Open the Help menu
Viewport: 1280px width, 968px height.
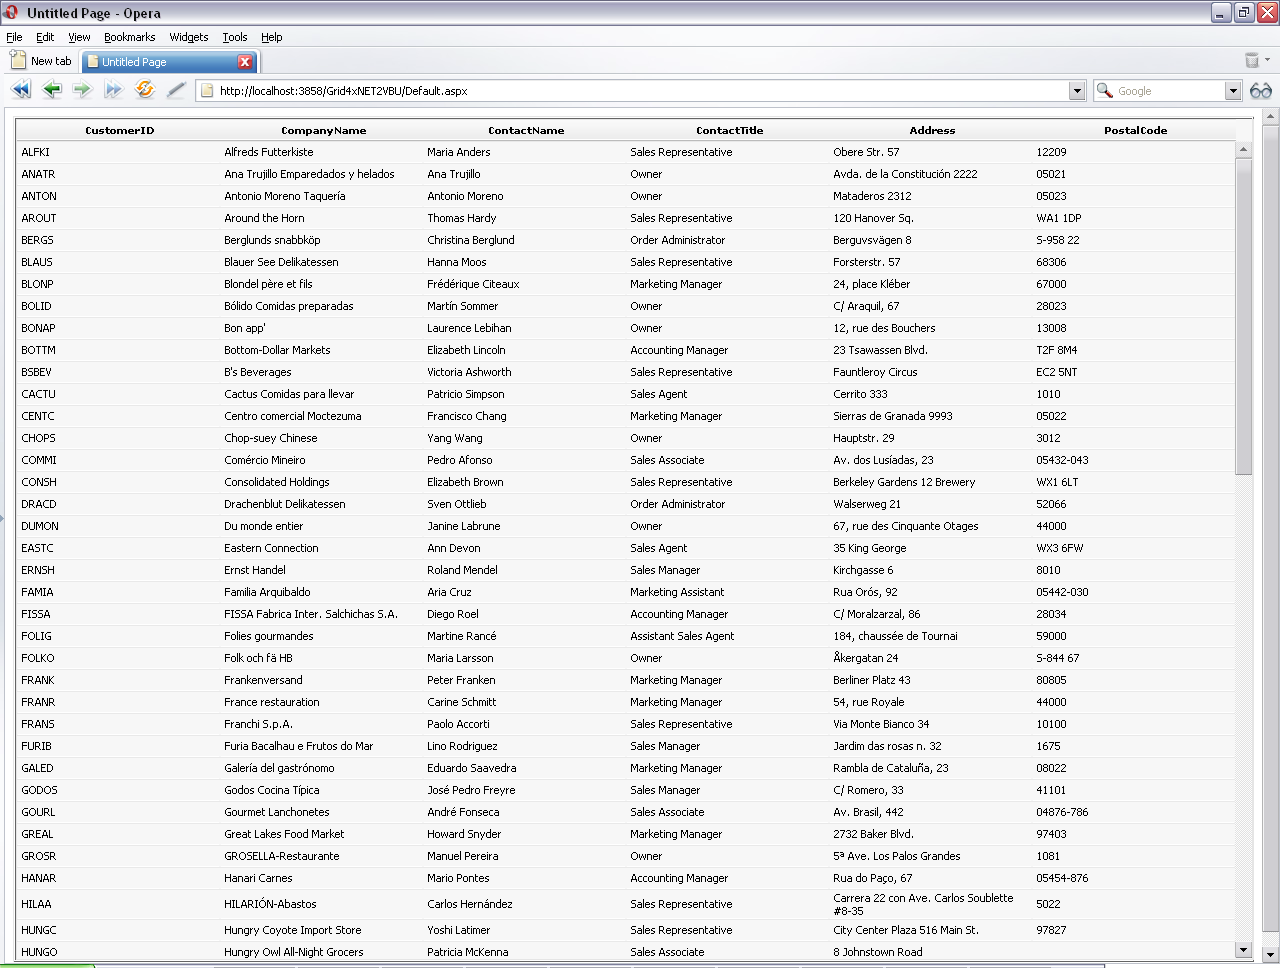coord(272,37)
